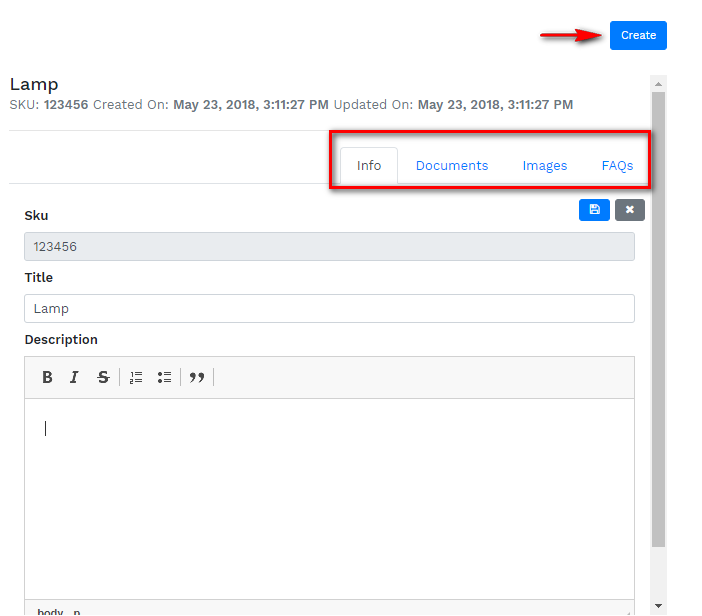
Task: Insert a bulleted list
Action: click(164, 377)
